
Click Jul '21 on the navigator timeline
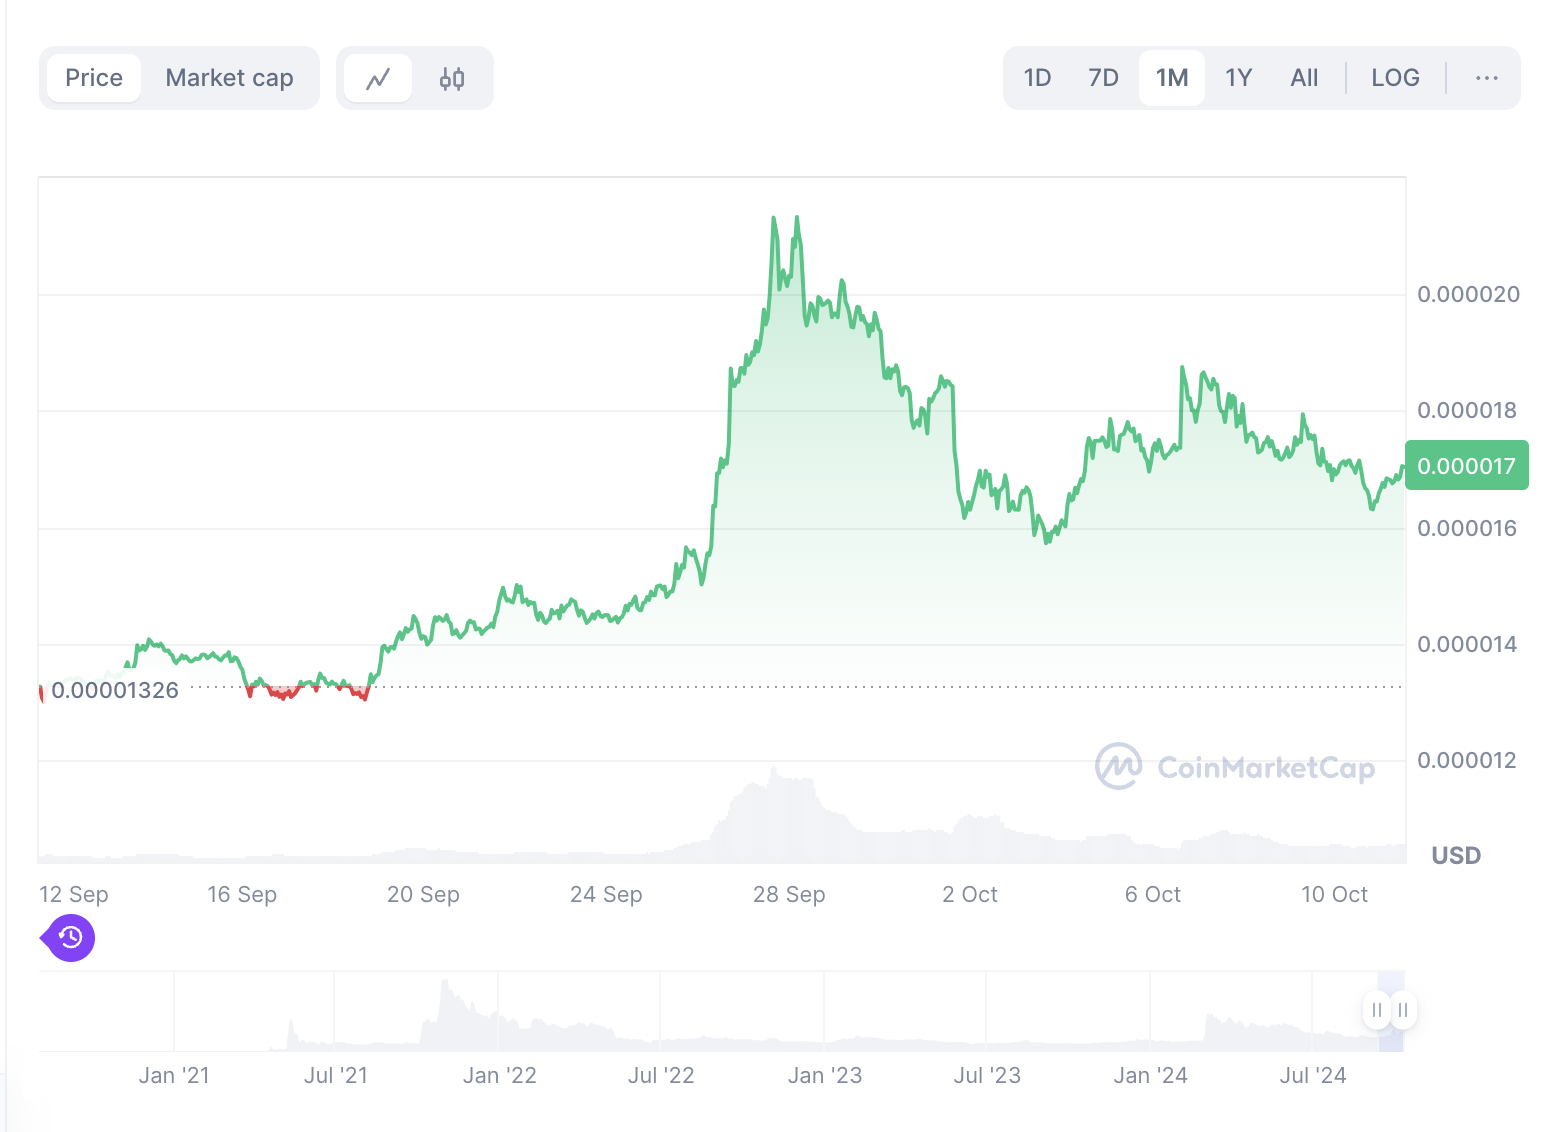(x=336, y=1075)
